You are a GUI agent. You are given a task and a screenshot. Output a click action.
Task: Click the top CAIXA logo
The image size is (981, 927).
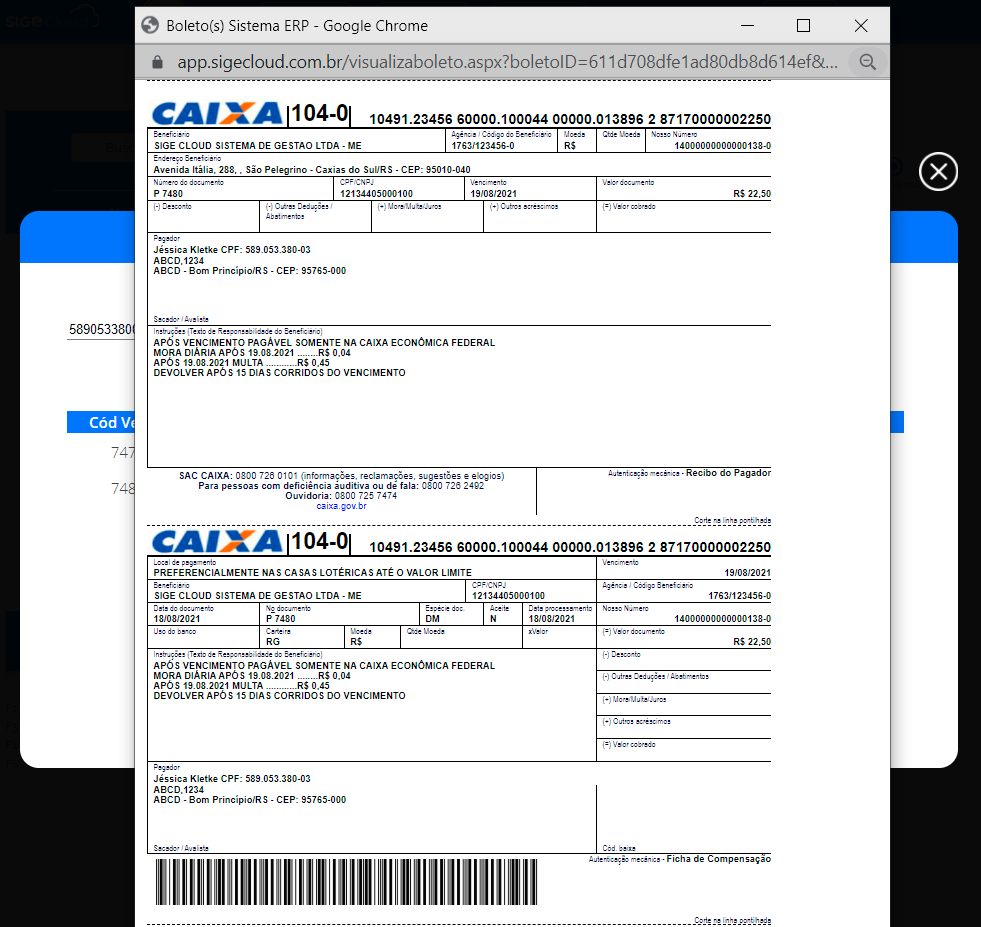pyautogui.click(x=217, y=114)
